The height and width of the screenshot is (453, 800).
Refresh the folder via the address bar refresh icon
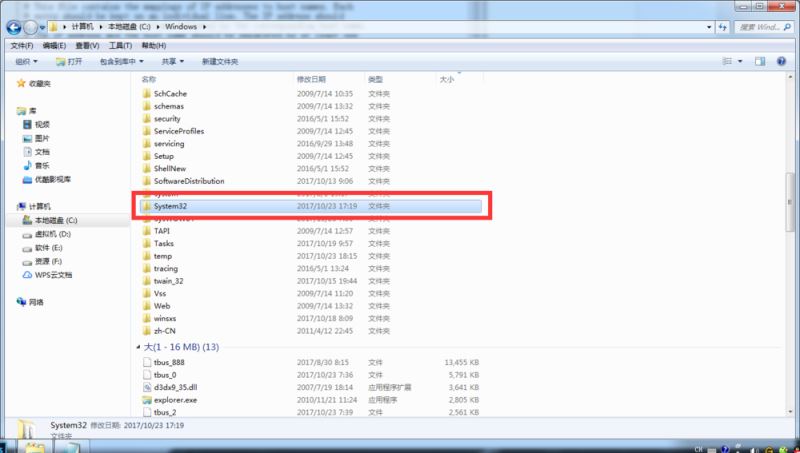(x=722, y=27)
